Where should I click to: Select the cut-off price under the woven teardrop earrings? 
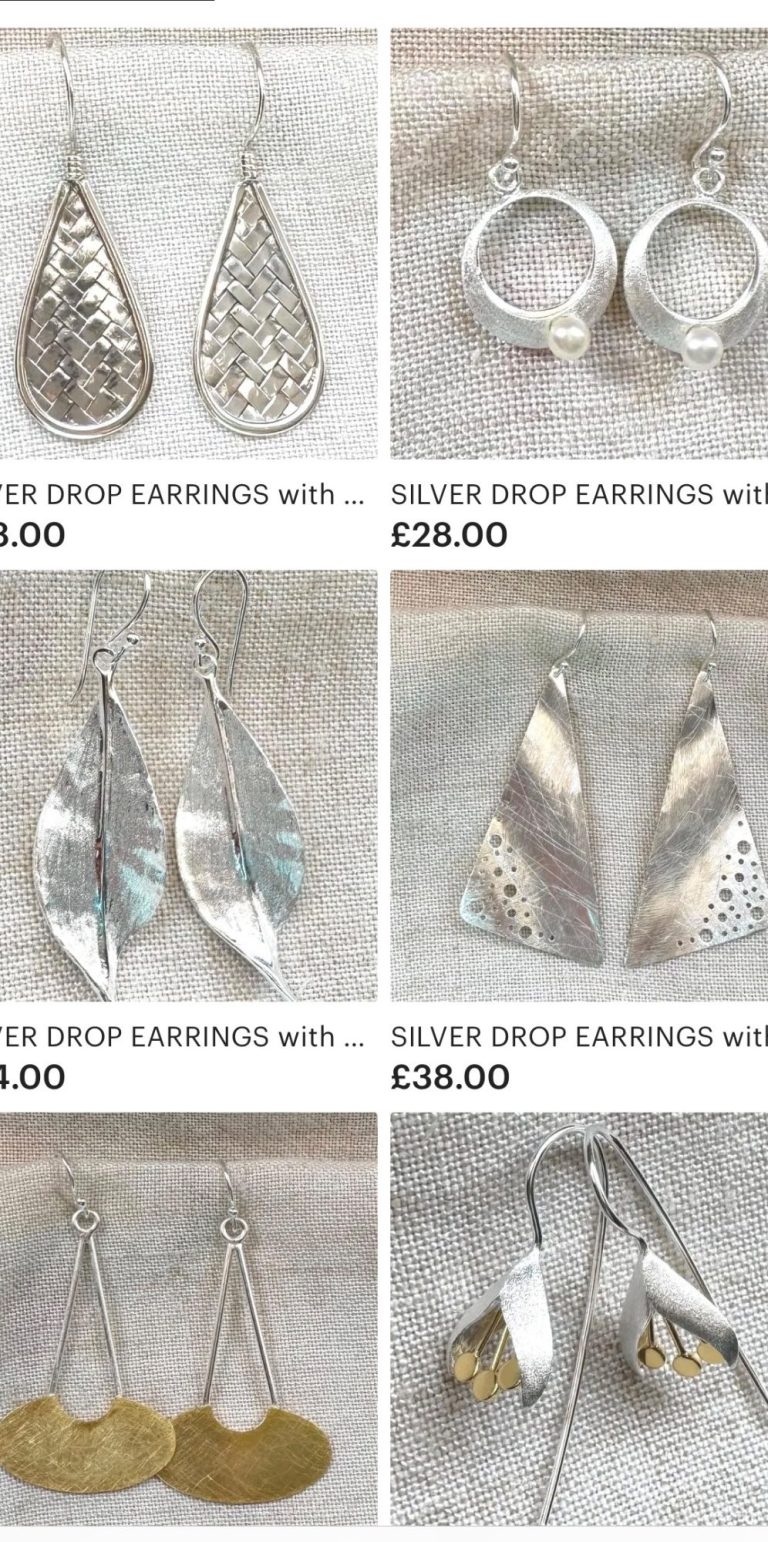coord(33,534)
